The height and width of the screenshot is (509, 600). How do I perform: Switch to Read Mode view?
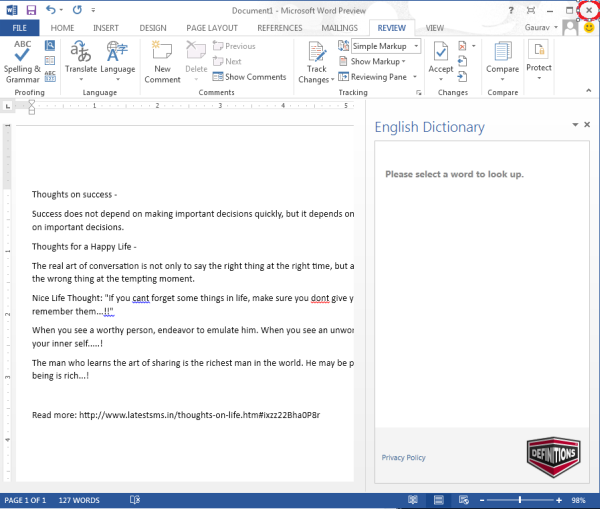point(413,500)
